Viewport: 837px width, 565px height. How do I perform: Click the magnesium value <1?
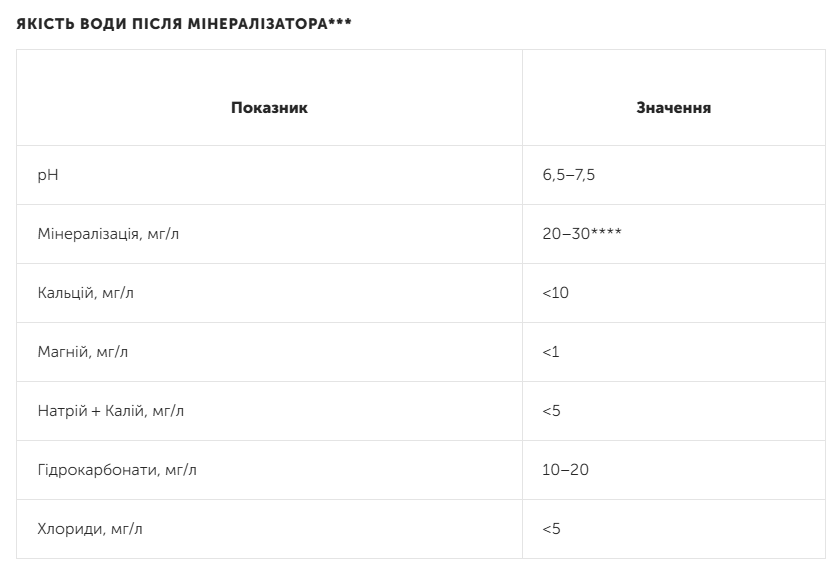551,352
